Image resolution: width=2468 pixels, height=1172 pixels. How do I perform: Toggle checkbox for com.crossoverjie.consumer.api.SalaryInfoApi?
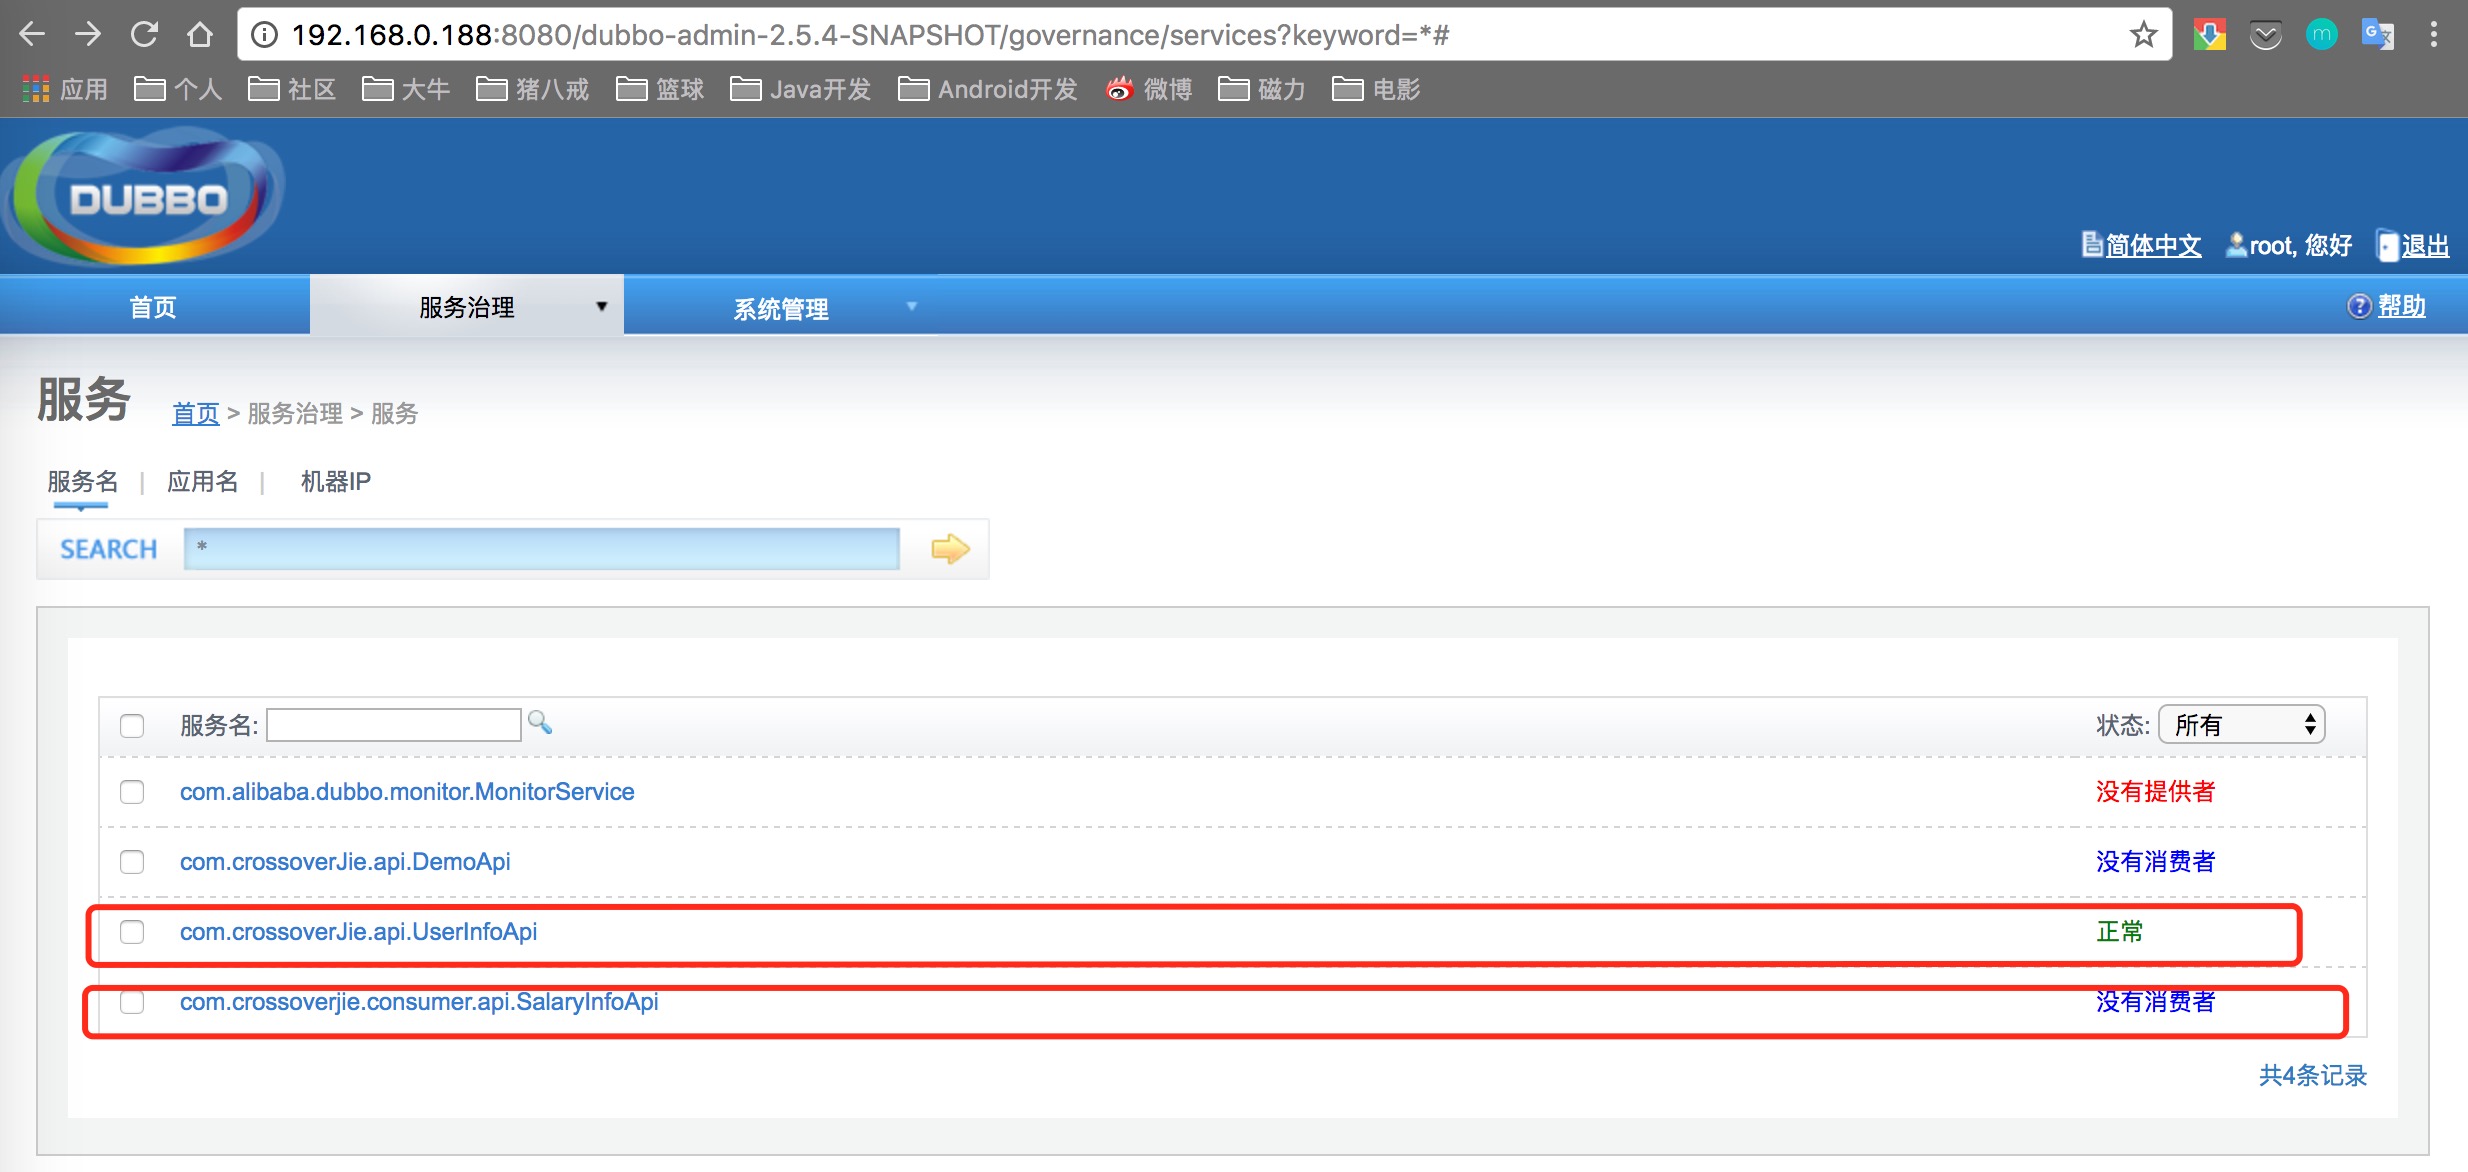coord(134,1002)
